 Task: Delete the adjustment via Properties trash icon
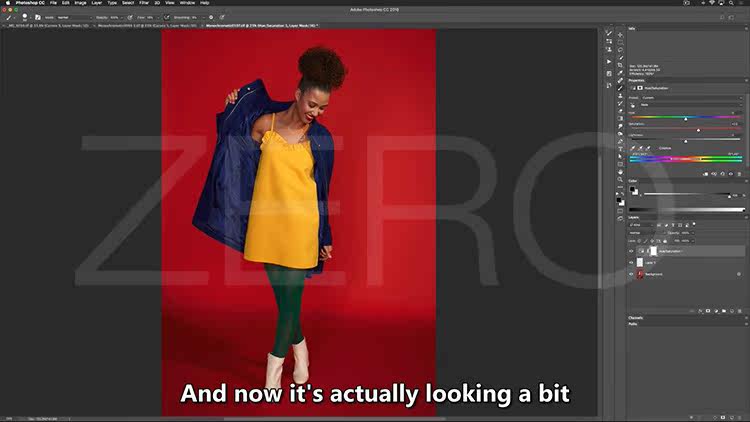point(739,174)
